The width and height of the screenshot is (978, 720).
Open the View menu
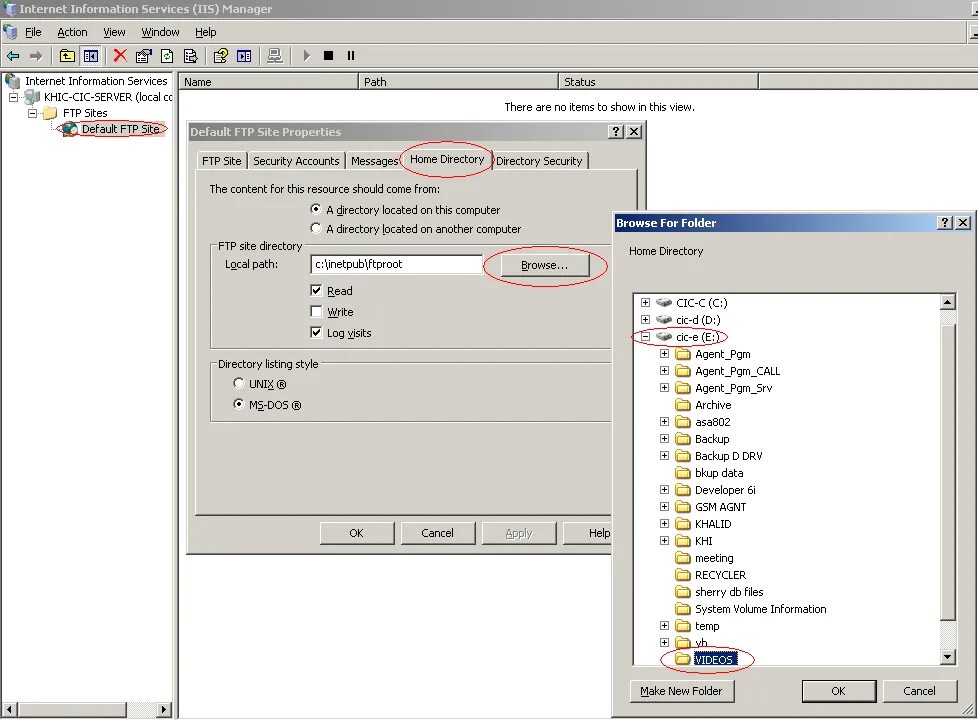114,32
